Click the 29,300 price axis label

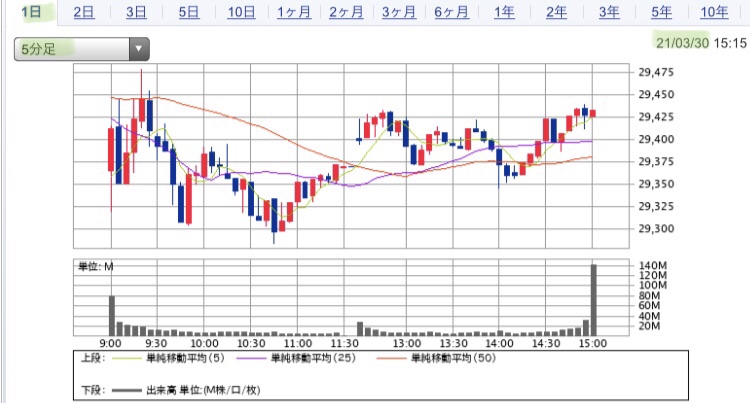coord(656,228)
